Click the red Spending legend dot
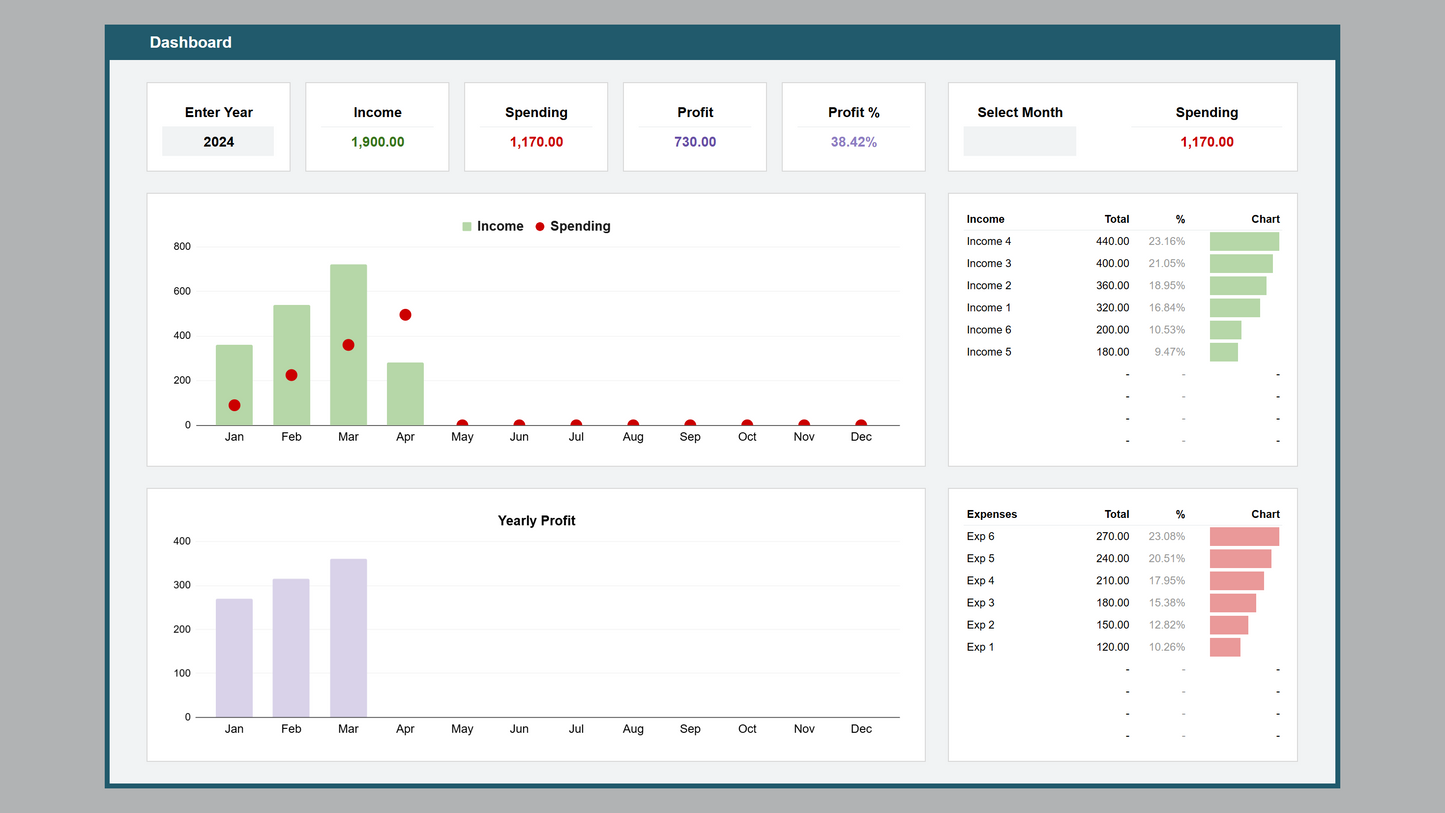 [x=540, y=227]
